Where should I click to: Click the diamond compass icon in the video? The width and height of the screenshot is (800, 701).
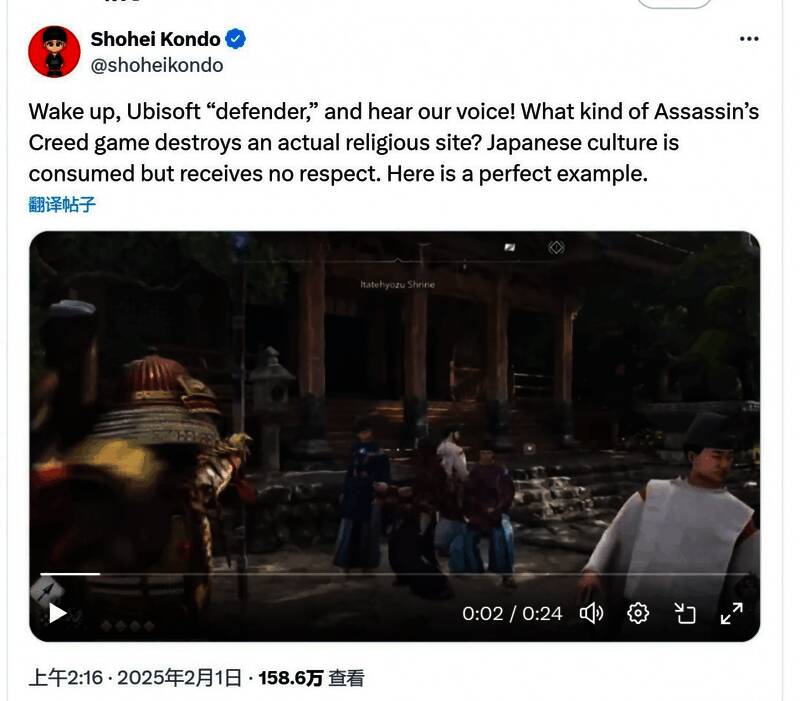(556, 247)
